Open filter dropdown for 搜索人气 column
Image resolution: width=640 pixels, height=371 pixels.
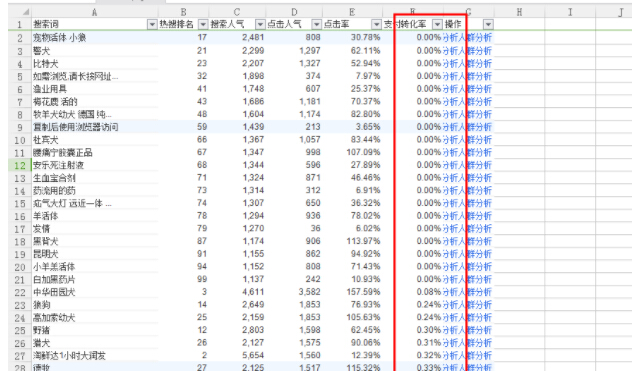(x=260, y=24)
